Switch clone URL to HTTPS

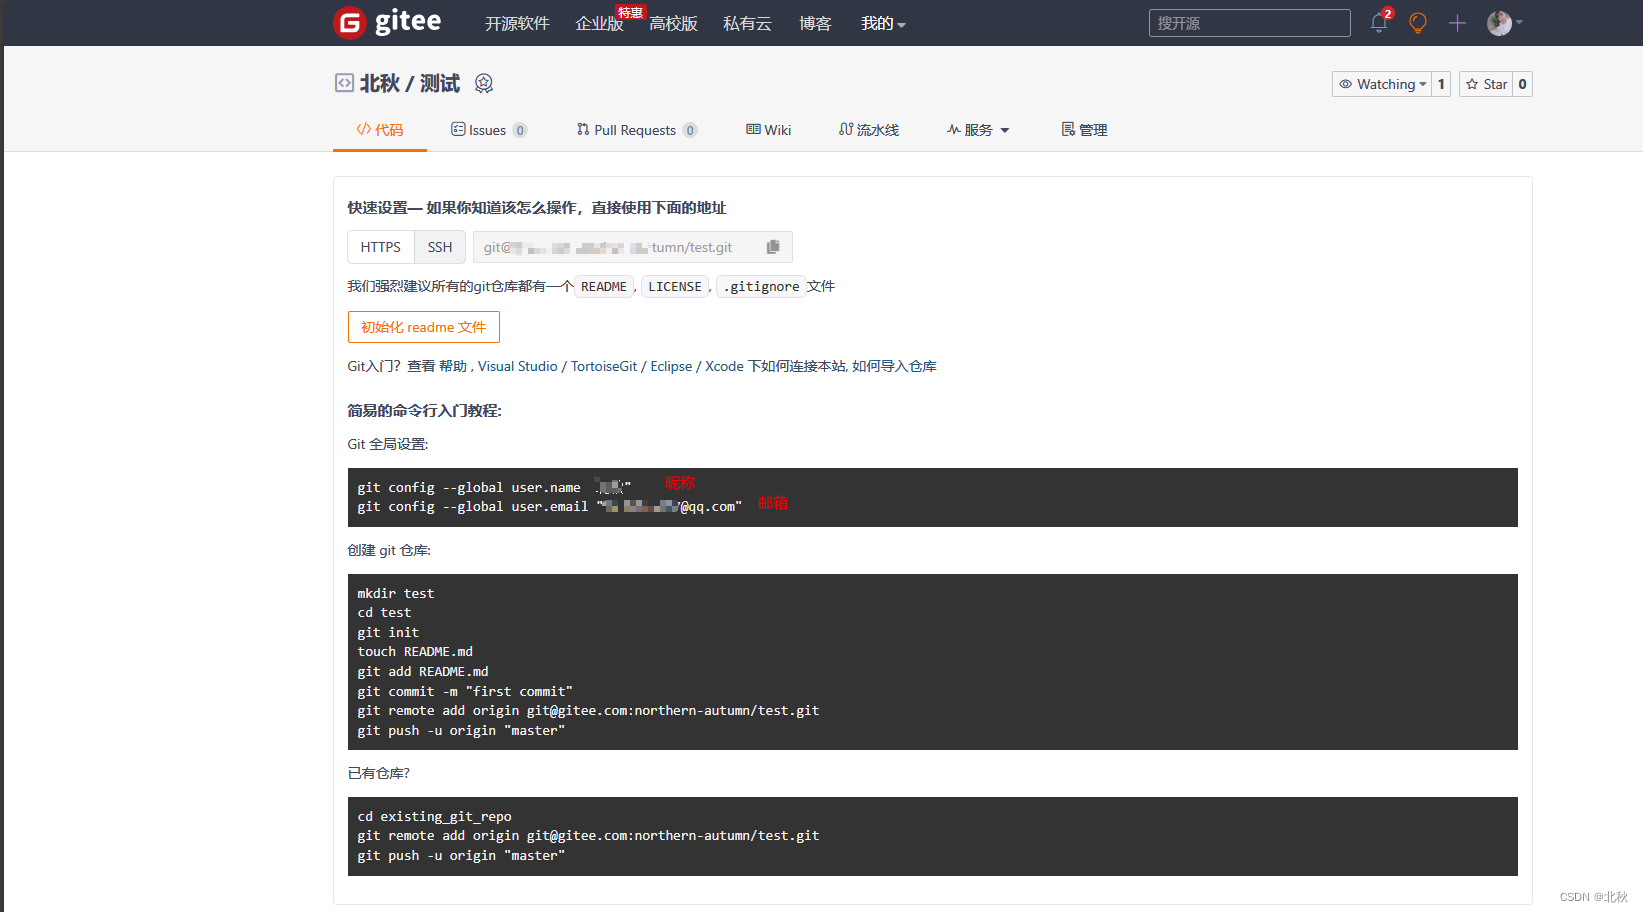click(x=381, y=247)
